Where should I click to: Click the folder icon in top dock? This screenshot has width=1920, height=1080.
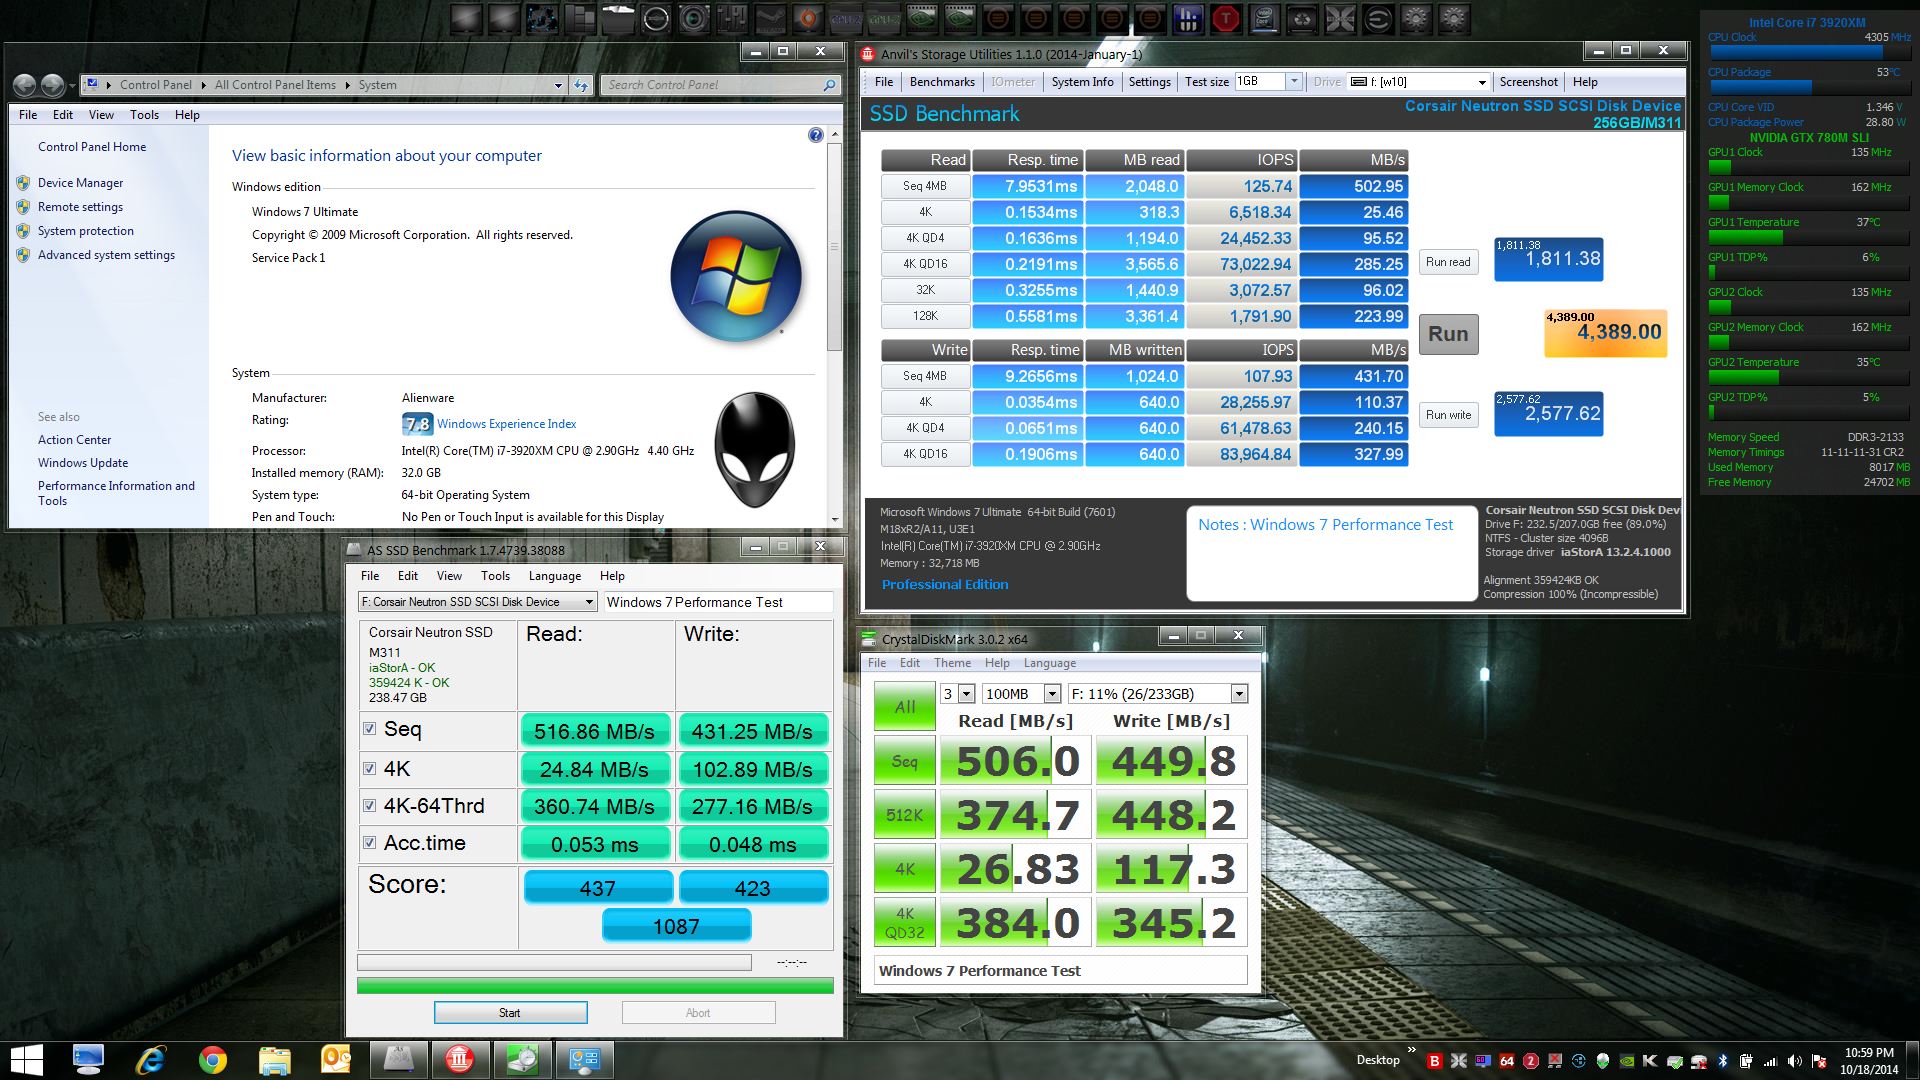[x=618, y=18]
